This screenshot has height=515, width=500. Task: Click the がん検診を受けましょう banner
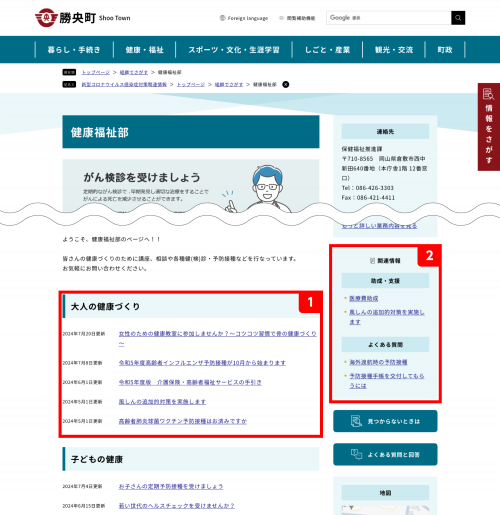tap(191, 186)
